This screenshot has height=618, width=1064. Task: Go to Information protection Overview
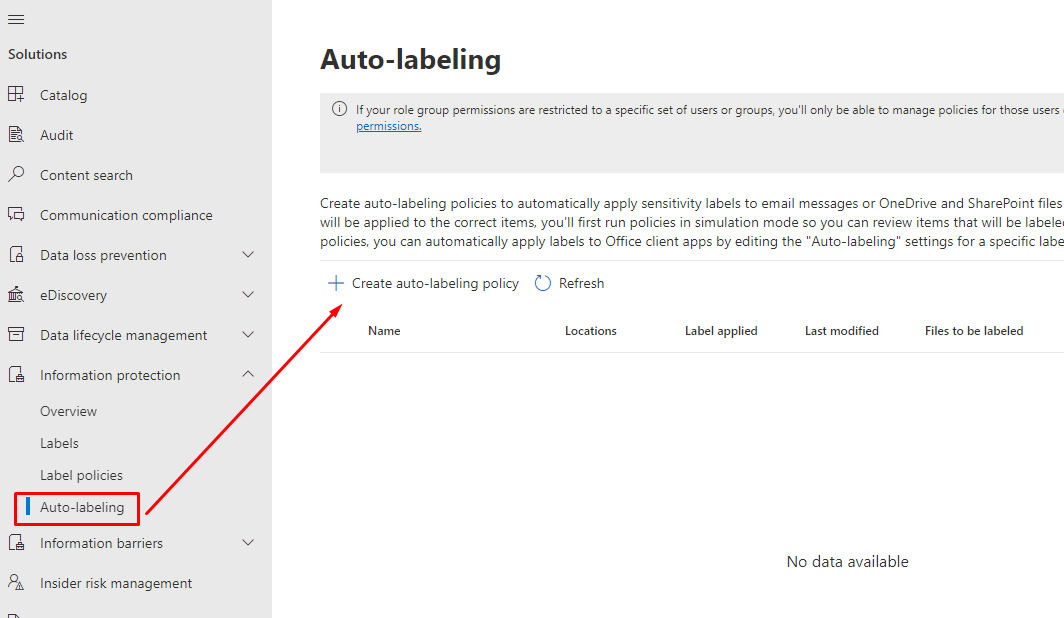[x=68, y=411]
